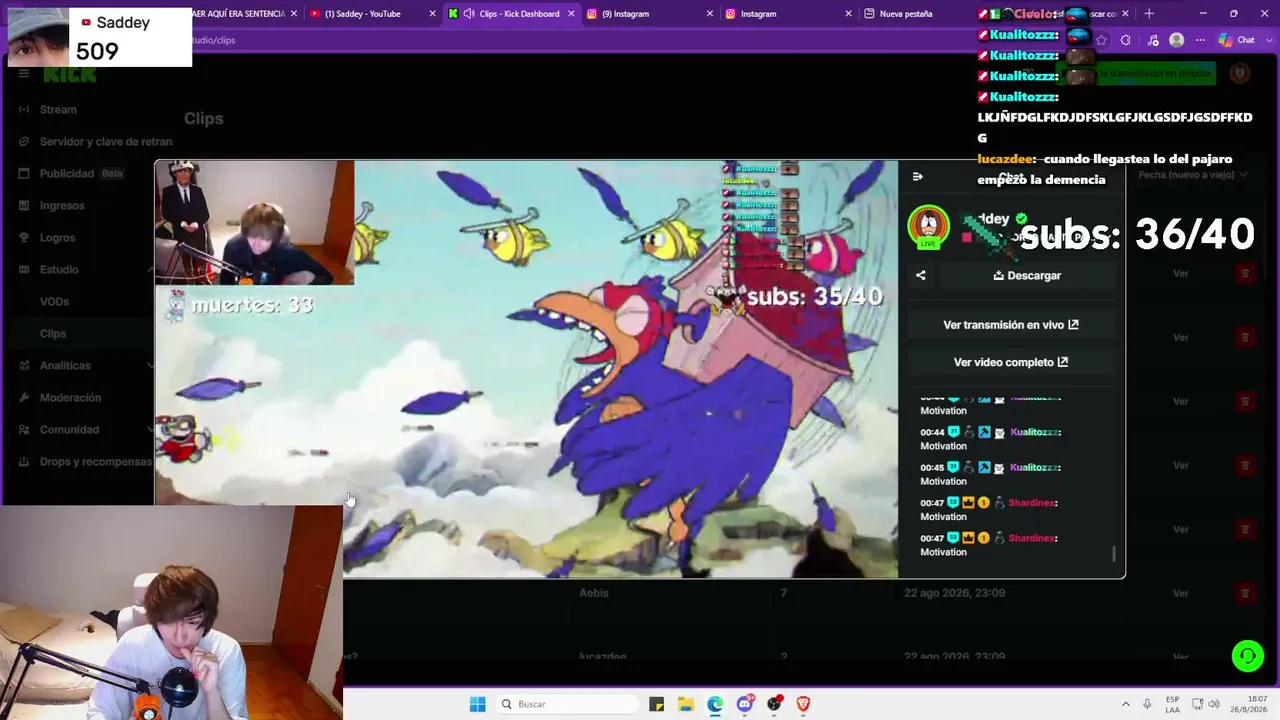Viewport: 1280px width, 720px height.
Task: Expand the Analíticas submenu chevron
Action: point(150,365)
